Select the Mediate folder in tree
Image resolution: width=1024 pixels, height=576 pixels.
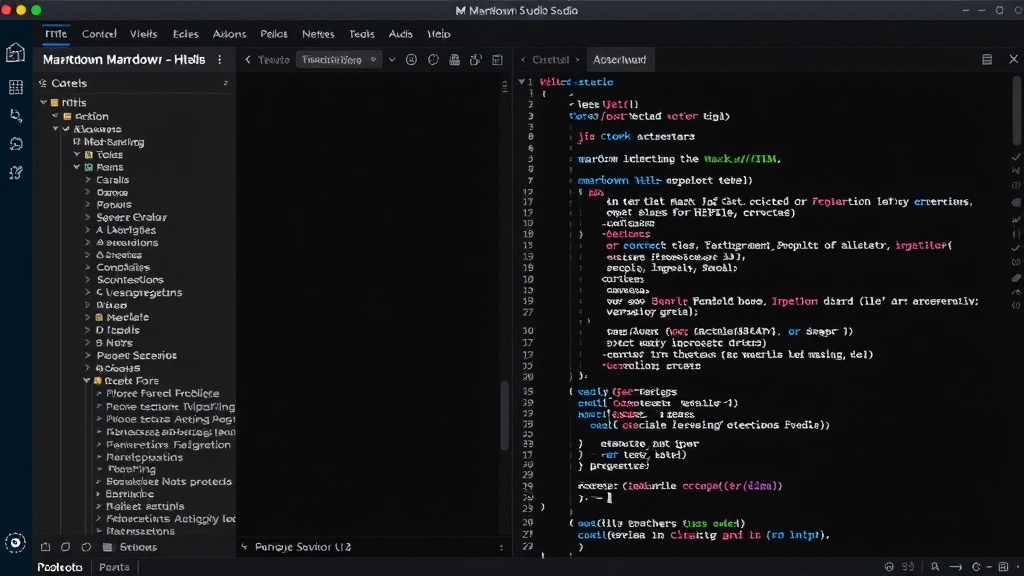tap(127, 317)
